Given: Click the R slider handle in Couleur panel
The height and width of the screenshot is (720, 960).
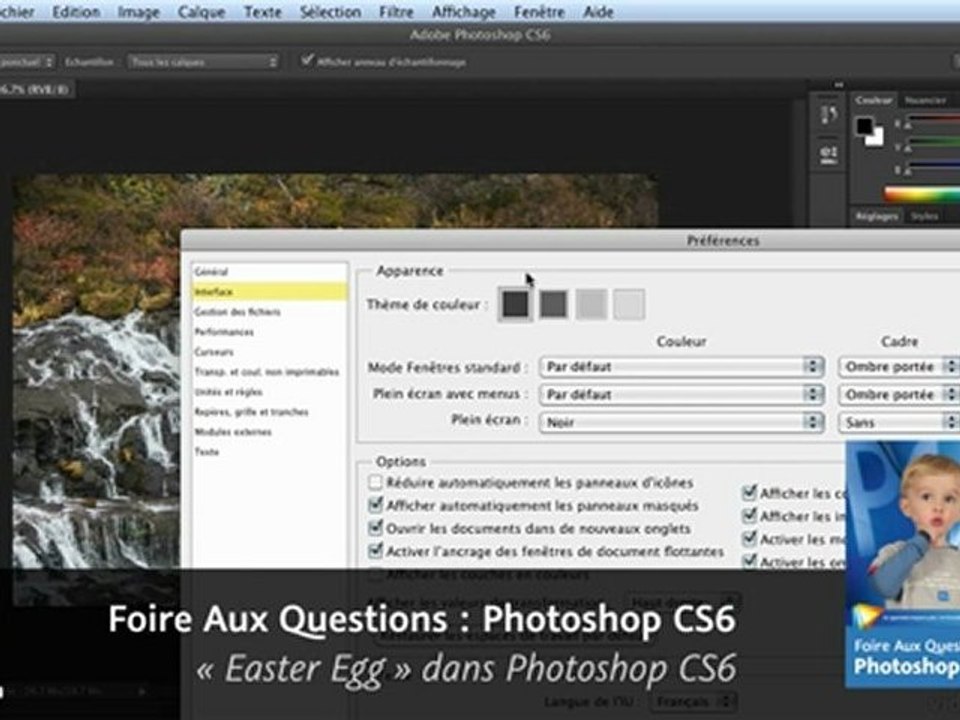Looking at the screenshot, I should (x=909, y=126).
